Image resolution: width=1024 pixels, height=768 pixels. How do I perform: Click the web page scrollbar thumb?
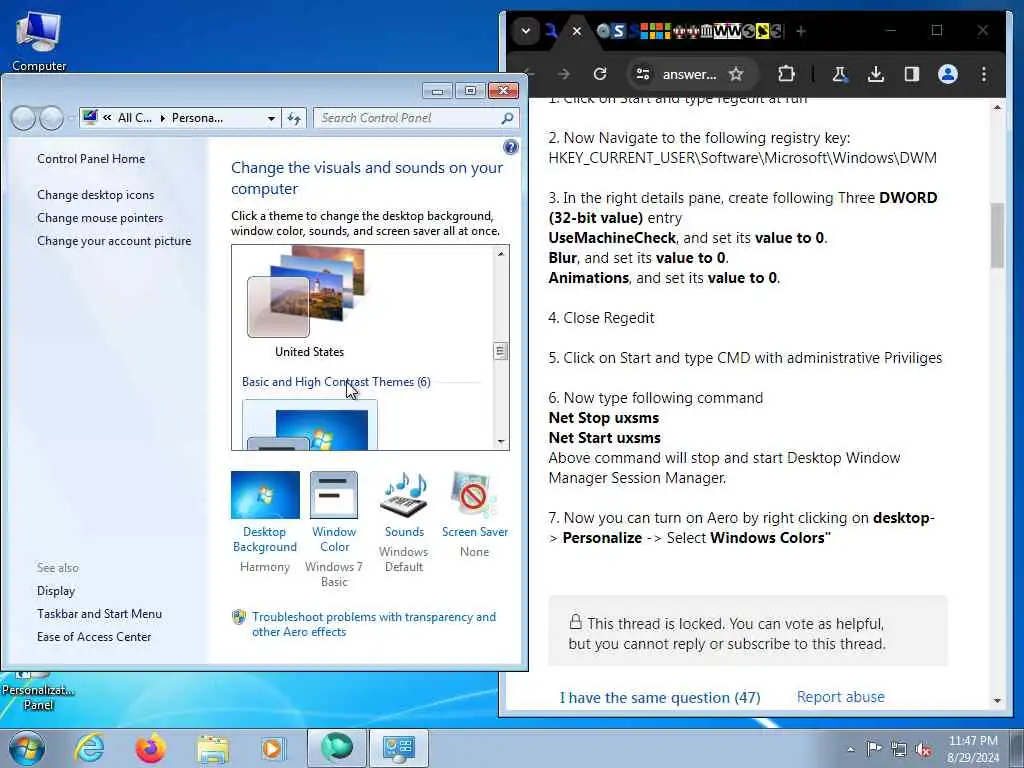pos(997,235)
